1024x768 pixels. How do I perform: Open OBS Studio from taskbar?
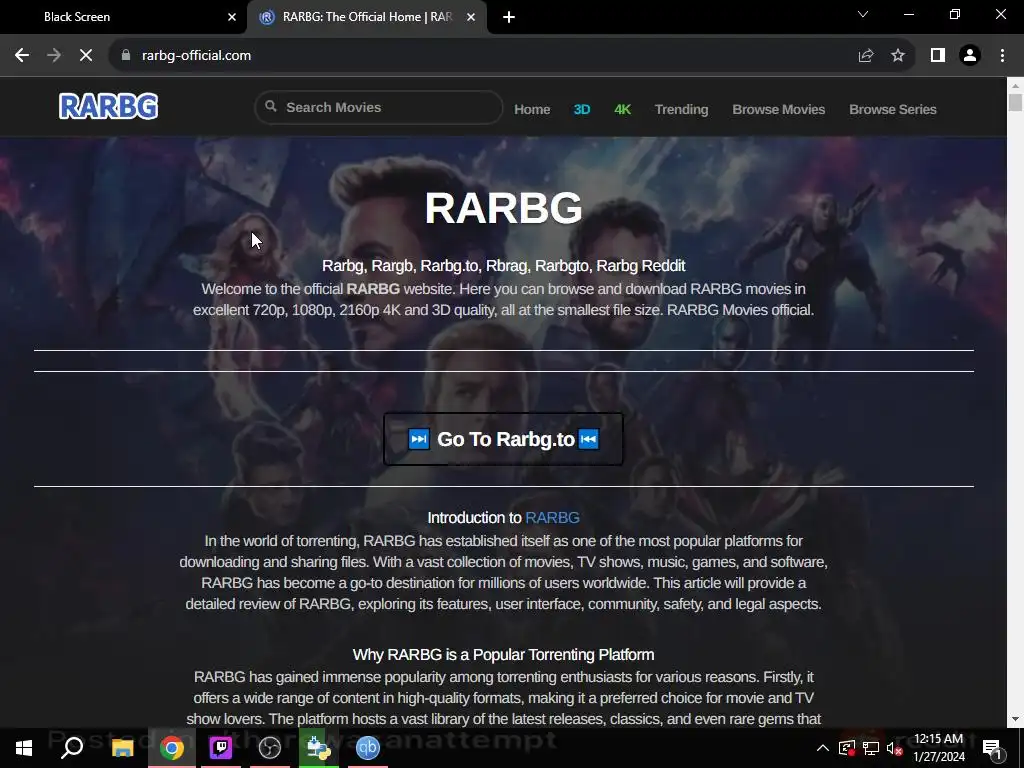tap(270, 748)
